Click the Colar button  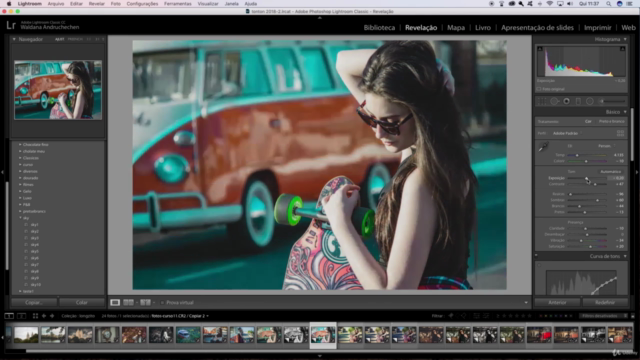(82, 302)
